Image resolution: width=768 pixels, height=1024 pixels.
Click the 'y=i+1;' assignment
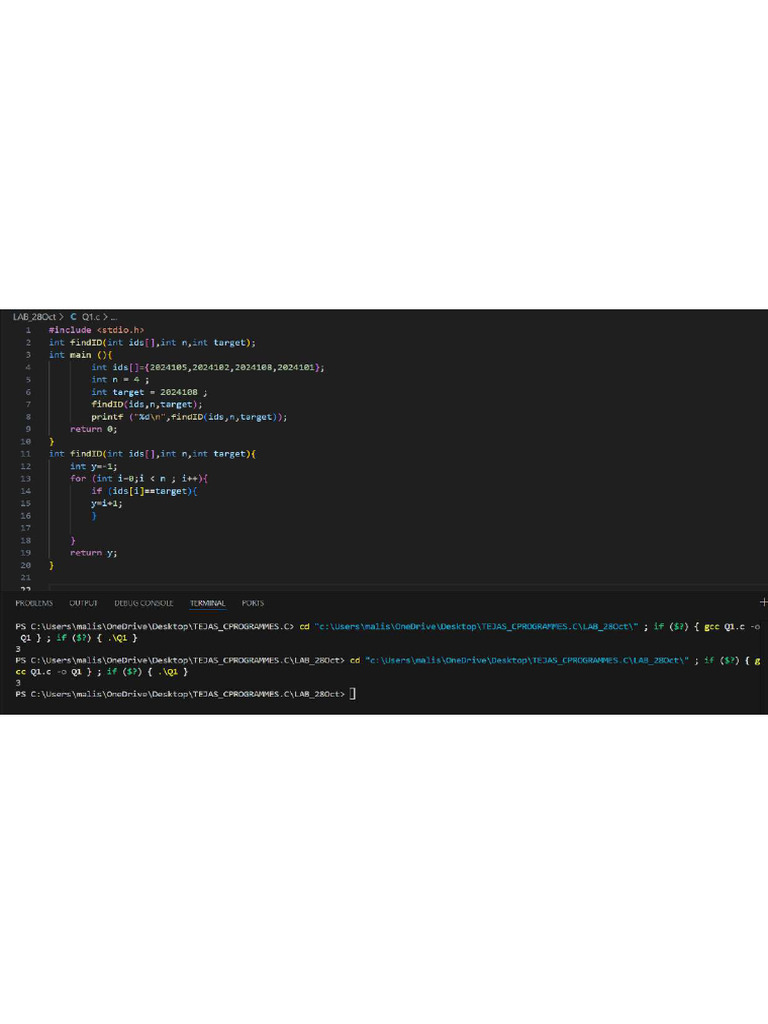107,503
